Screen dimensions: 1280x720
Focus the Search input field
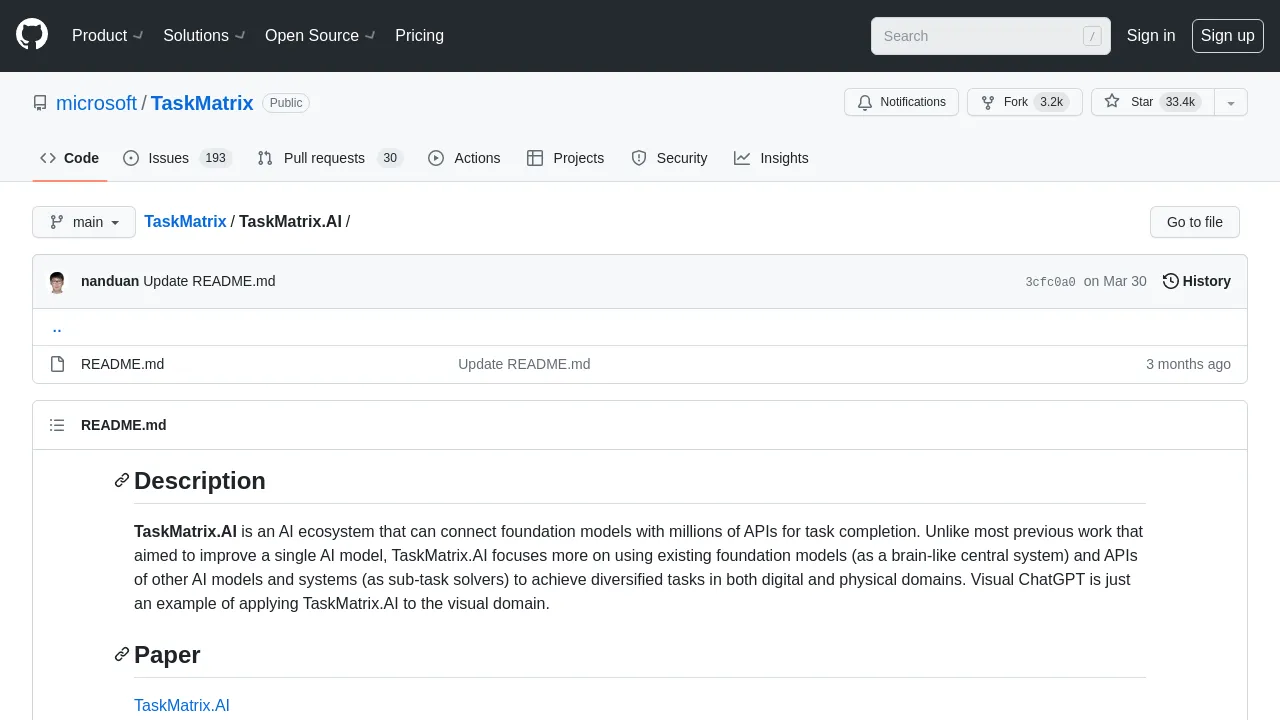990,36
